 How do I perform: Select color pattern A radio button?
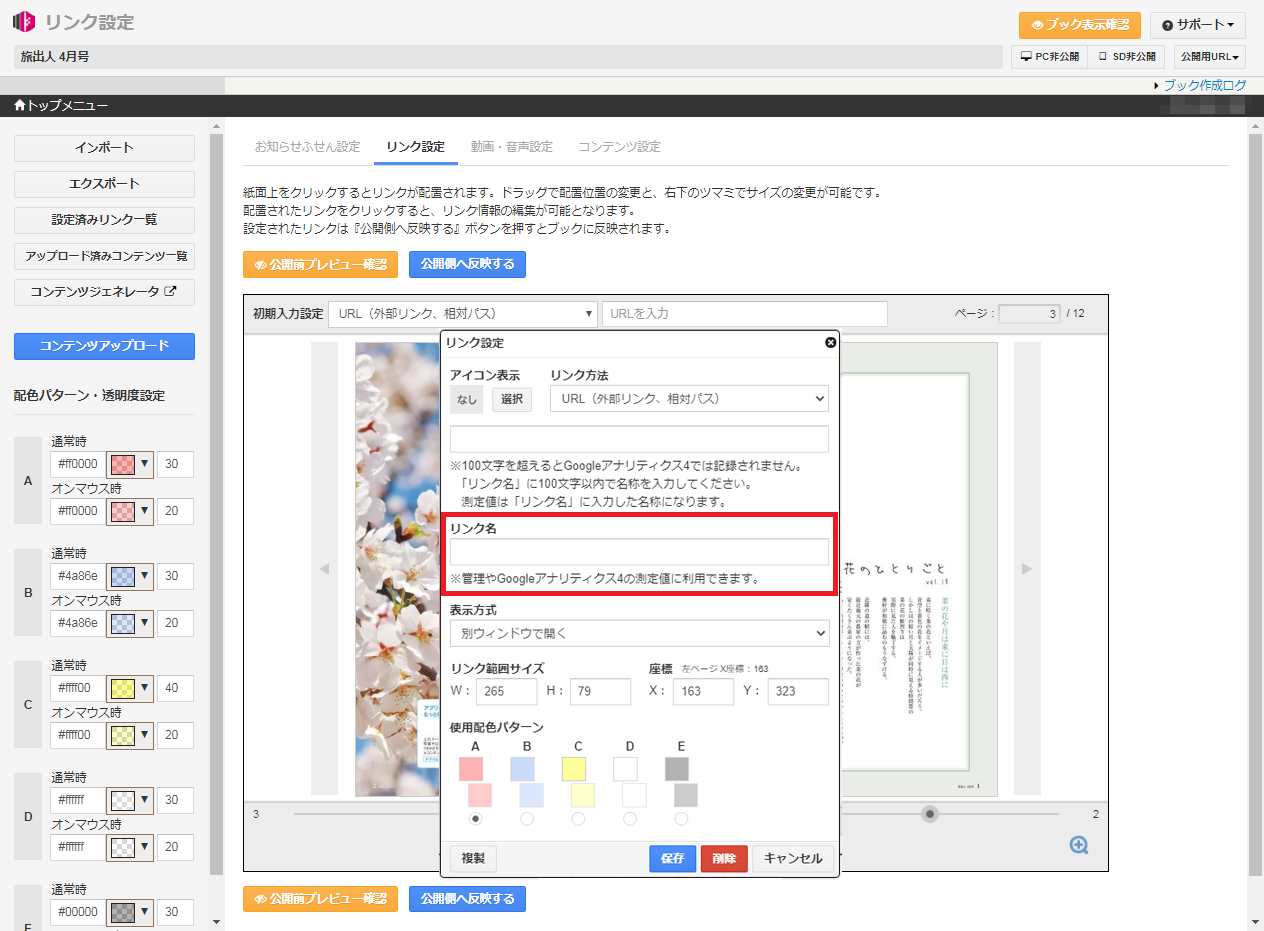coord(476,819)
